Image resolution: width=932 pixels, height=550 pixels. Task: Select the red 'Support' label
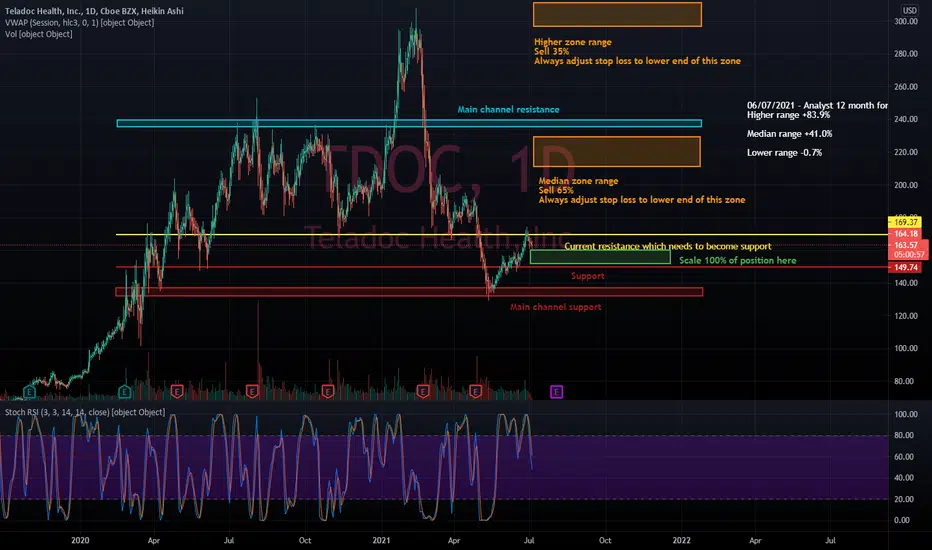pos(587,276)
